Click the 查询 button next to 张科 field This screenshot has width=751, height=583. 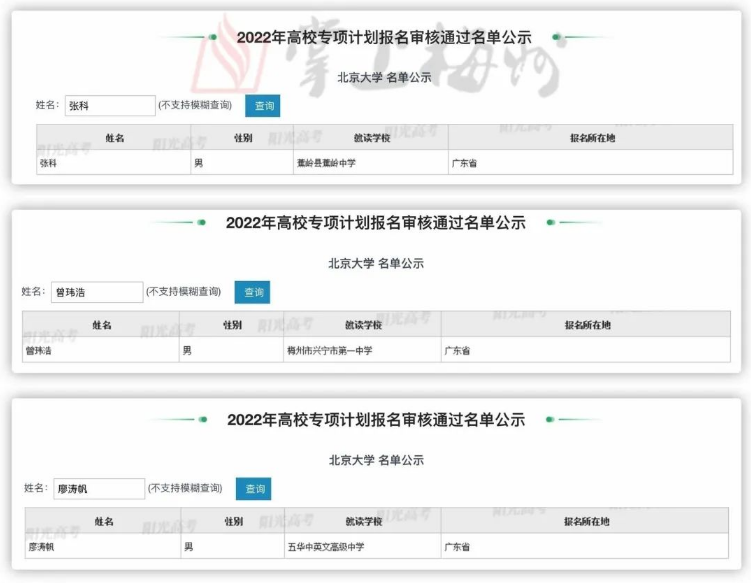pos(263,105)
